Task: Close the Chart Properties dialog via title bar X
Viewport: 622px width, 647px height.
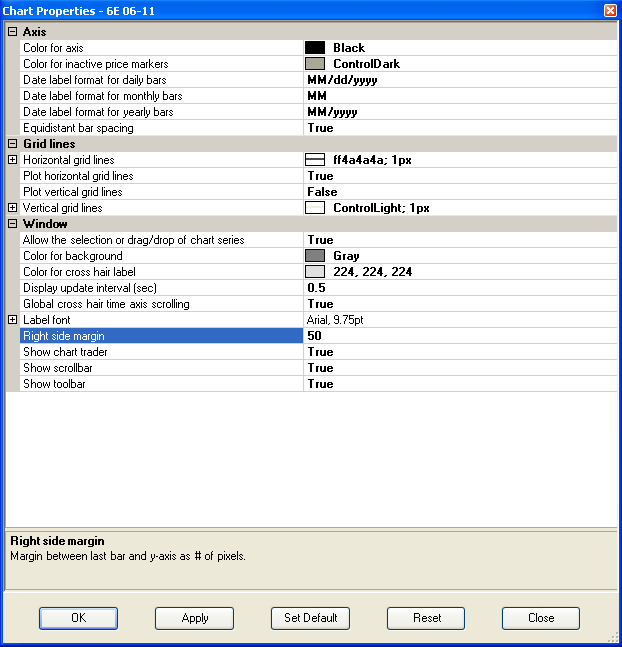Action: 610,10
